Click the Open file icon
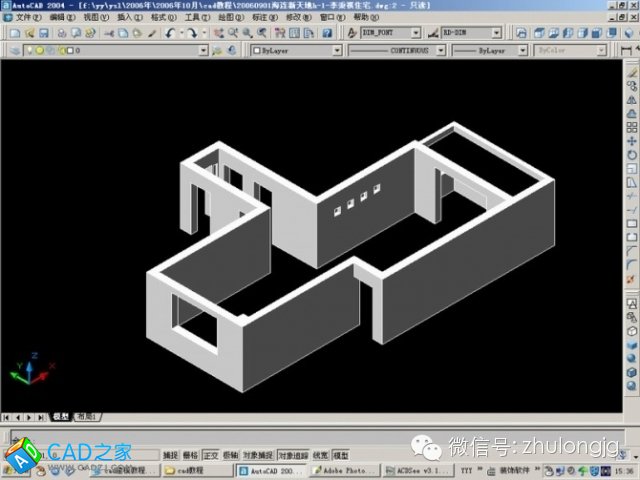 click(29, 33)
